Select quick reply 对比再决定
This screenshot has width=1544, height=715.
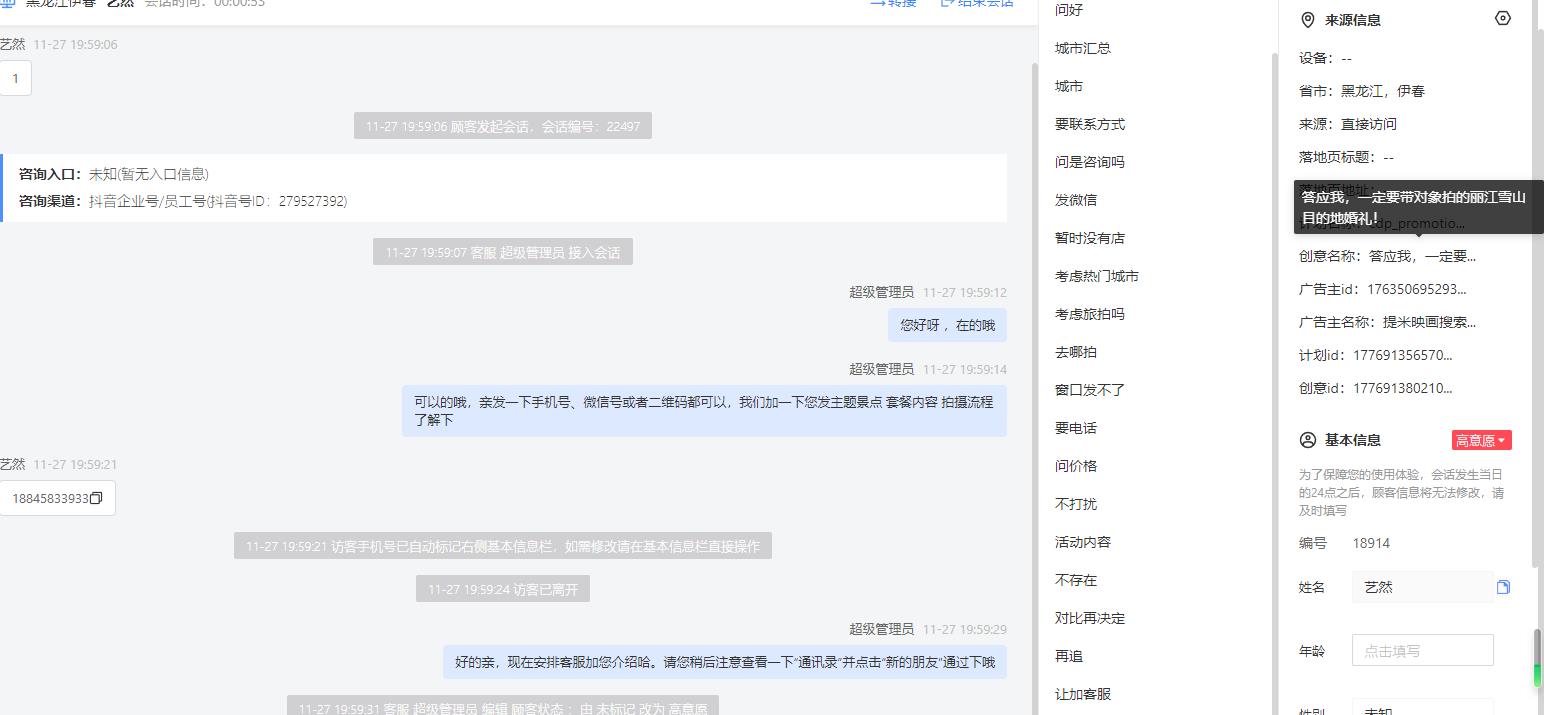pos(1090,618)
